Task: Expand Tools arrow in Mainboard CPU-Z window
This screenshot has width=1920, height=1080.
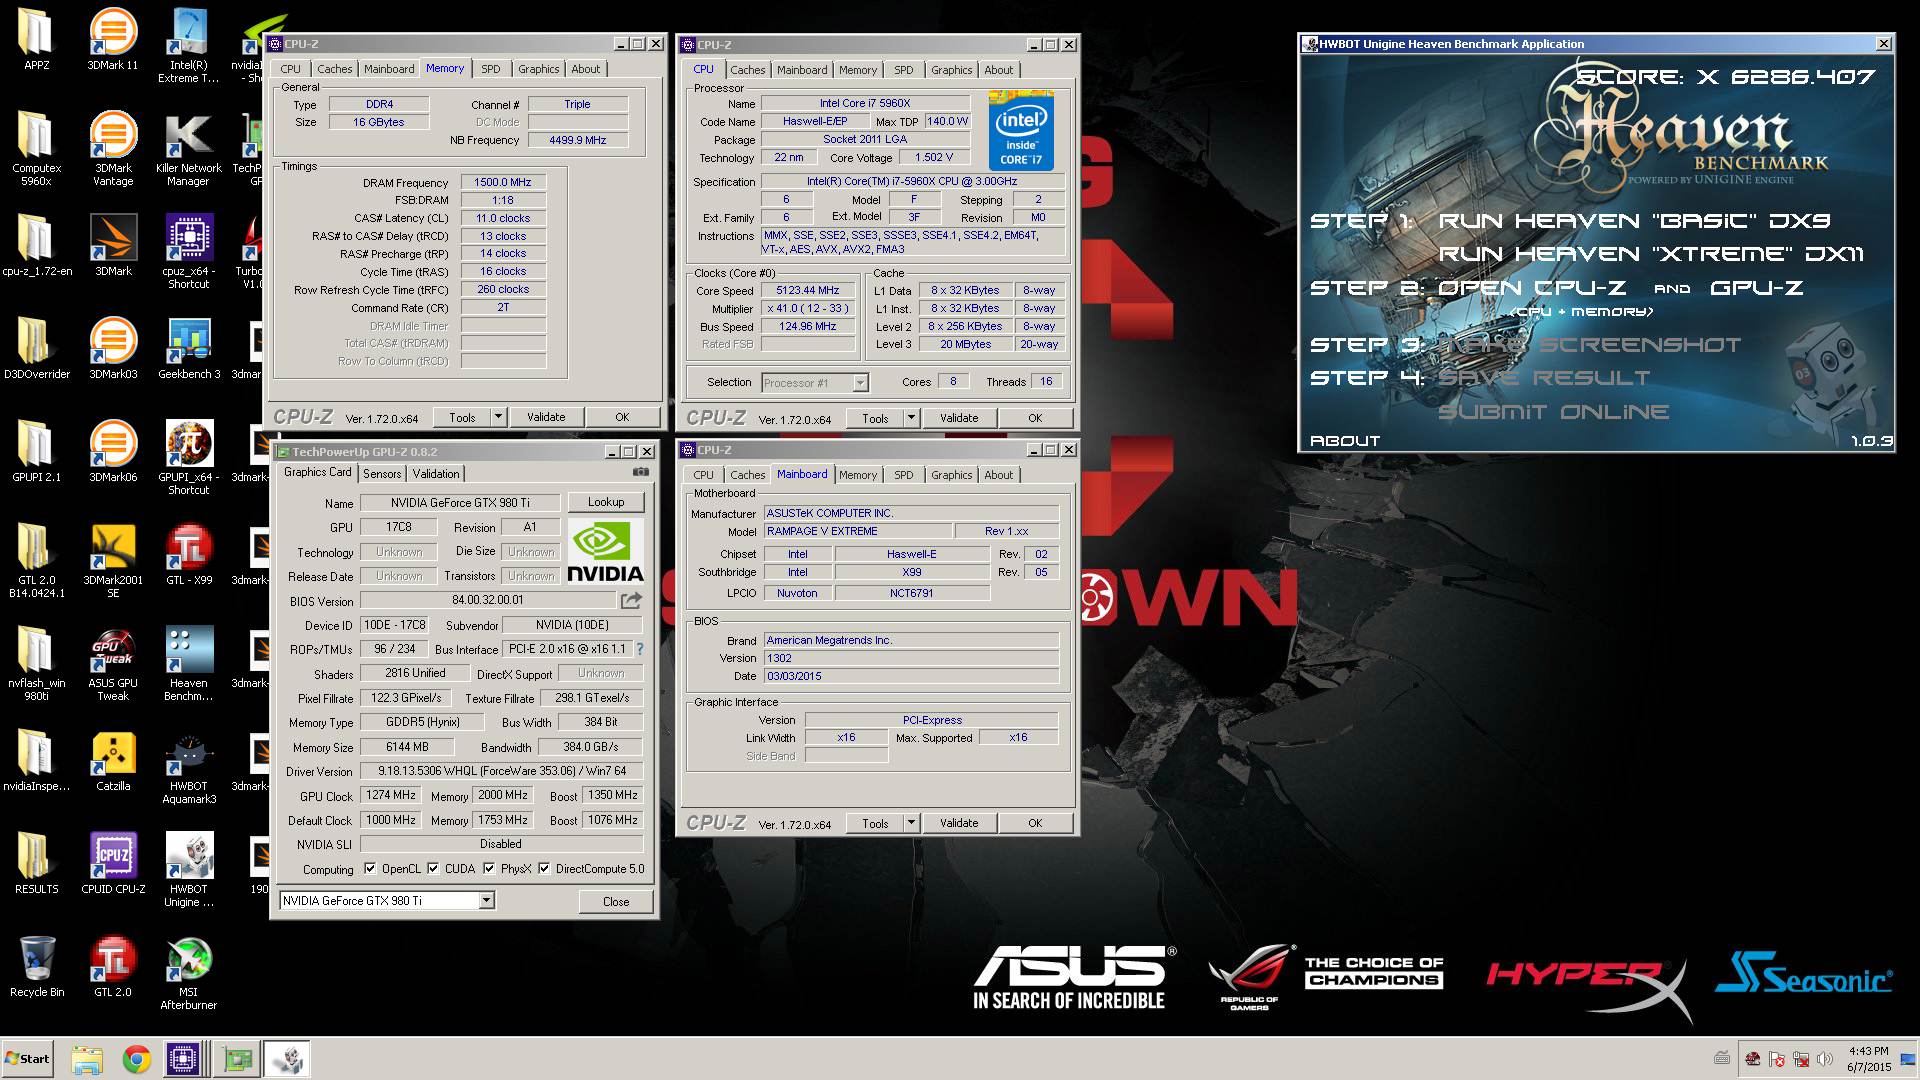Action: click(x=911, y=823)
